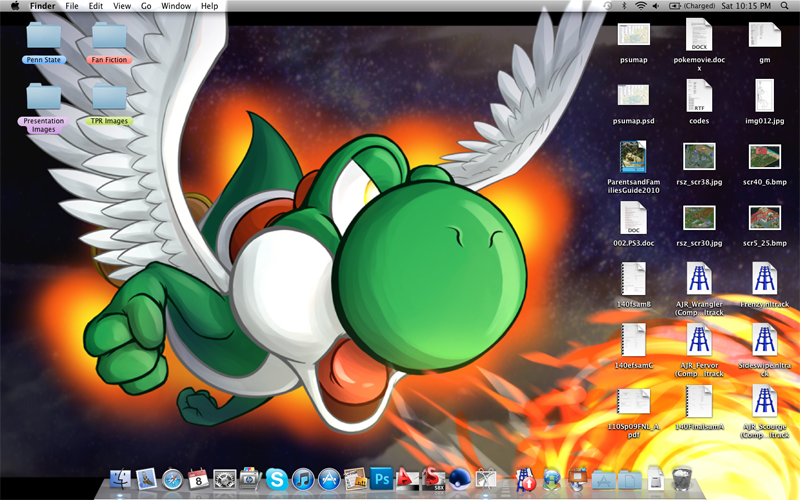Open the View menu
The height and width of the screenshot is (500, 800).
122,6
